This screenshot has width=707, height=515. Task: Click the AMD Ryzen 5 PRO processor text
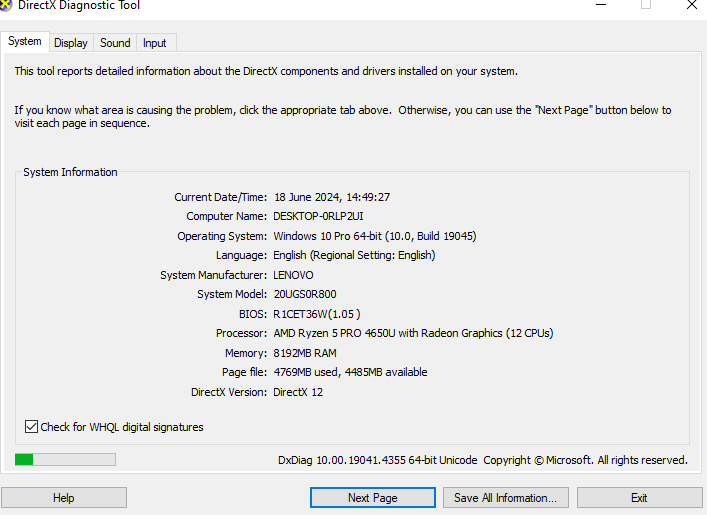(413, 333)
